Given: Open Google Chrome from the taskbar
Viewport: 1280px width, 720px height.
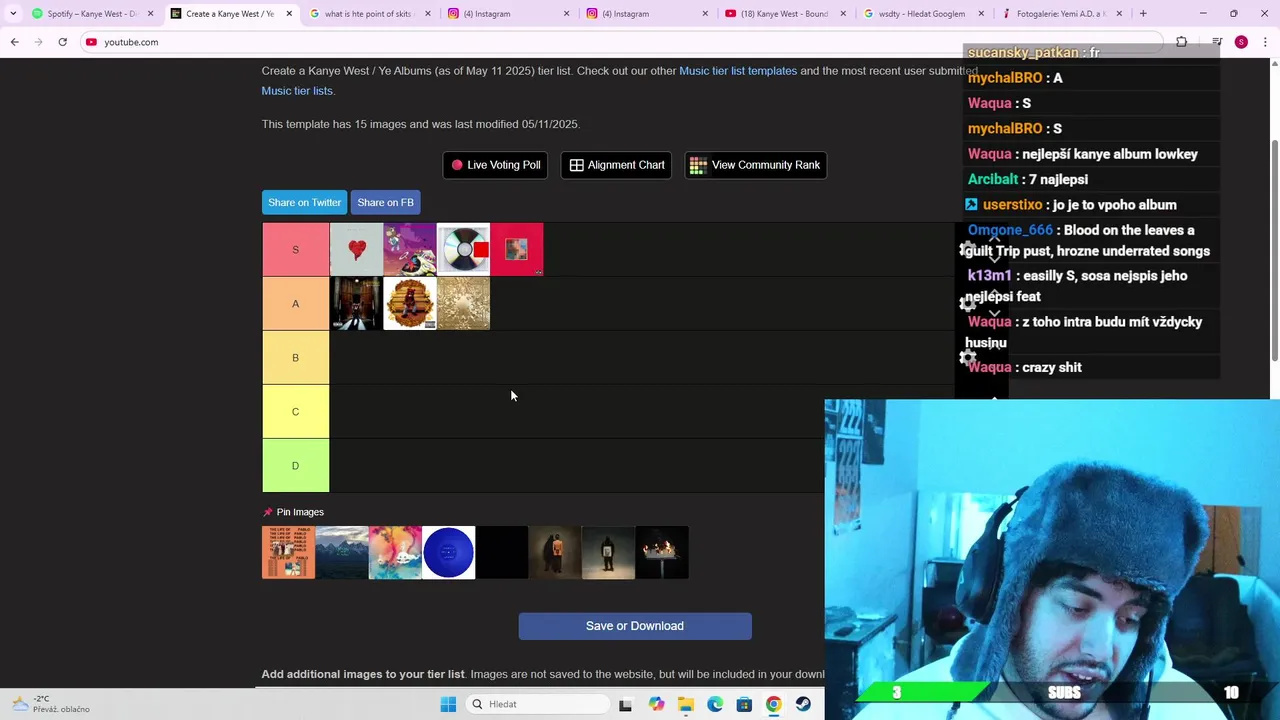Looking at the screenshot, I should pos(774,704).
